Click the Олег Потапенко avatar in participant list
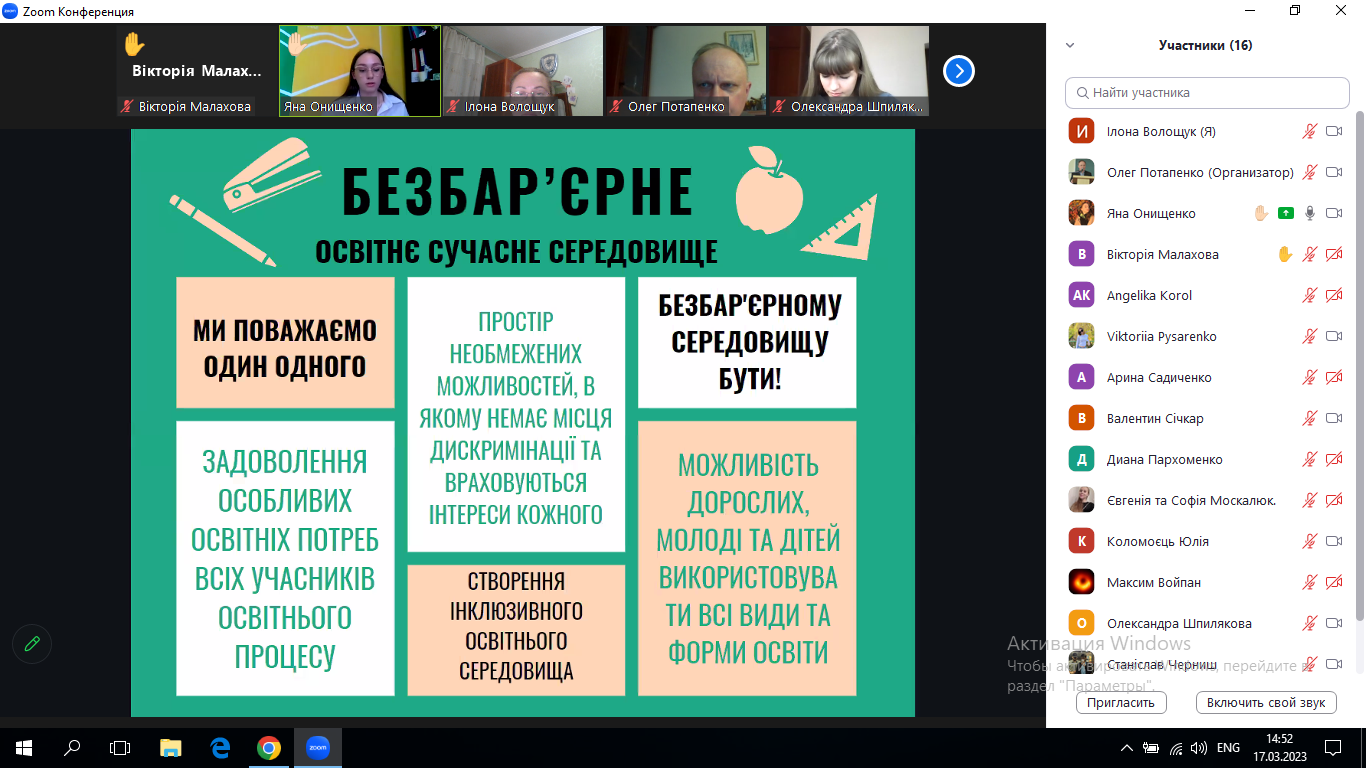Image resolution: width=1366 pixels, height=768 pixels. pyautogui.click(x=1081, y=172)
